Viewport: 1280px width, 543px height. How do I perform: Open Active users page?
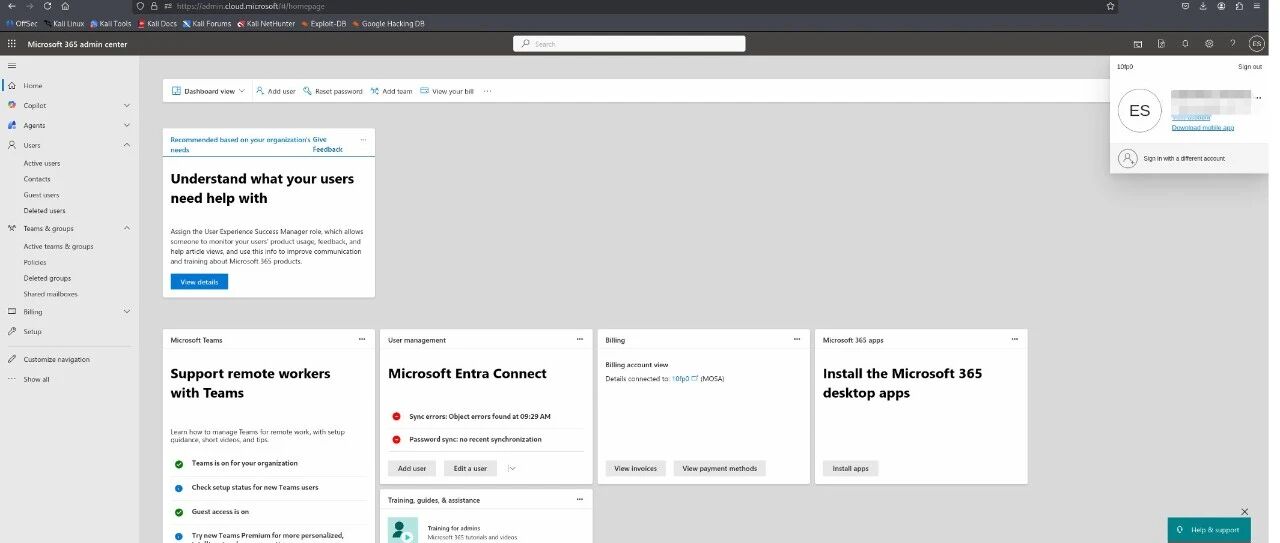(42, 163)
